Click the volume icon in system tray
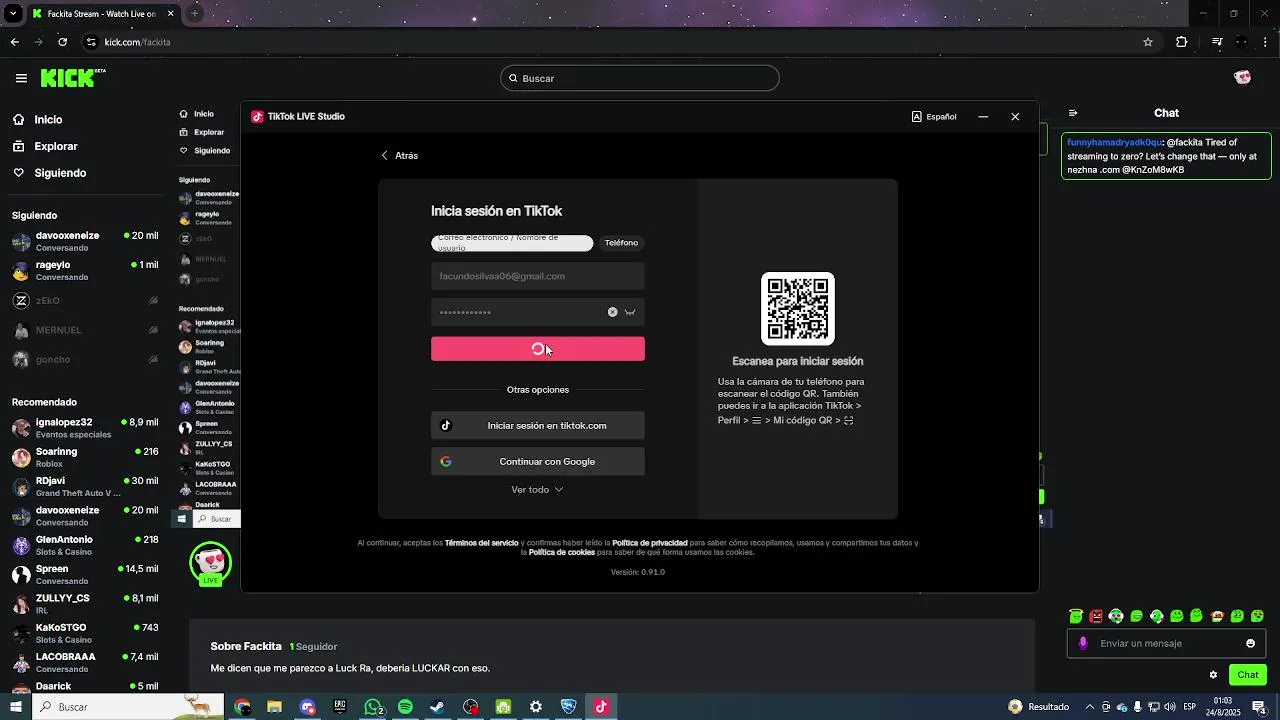 coord(1170,707)
